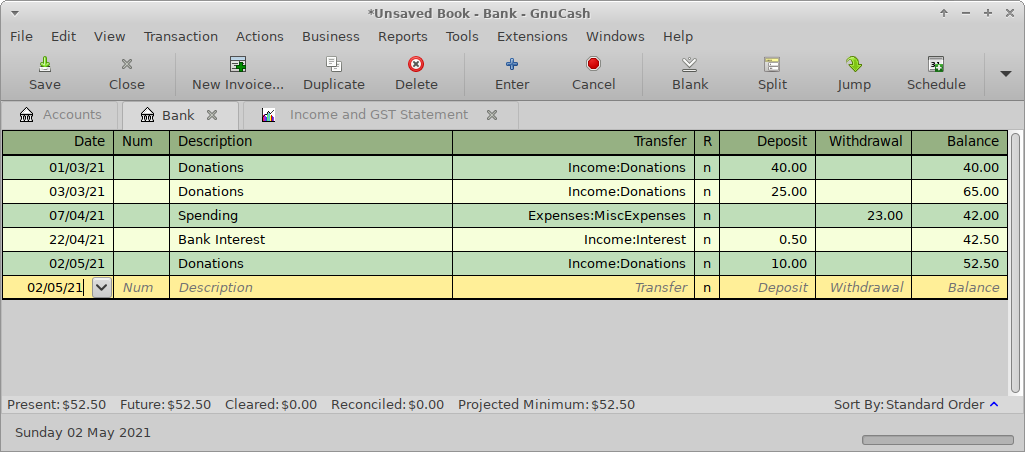Click the progress bar in status bar
Viewport: 1025px width, 452px height.
(937, 440)
